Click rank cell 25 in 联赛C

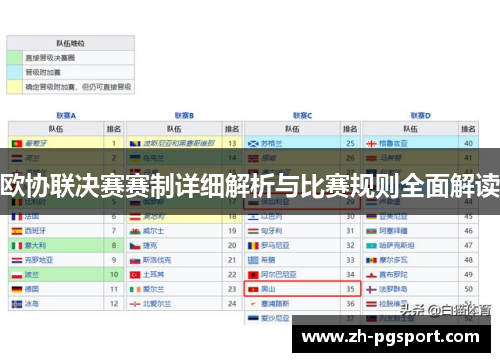pyautogui.click(x=350, y=144)
